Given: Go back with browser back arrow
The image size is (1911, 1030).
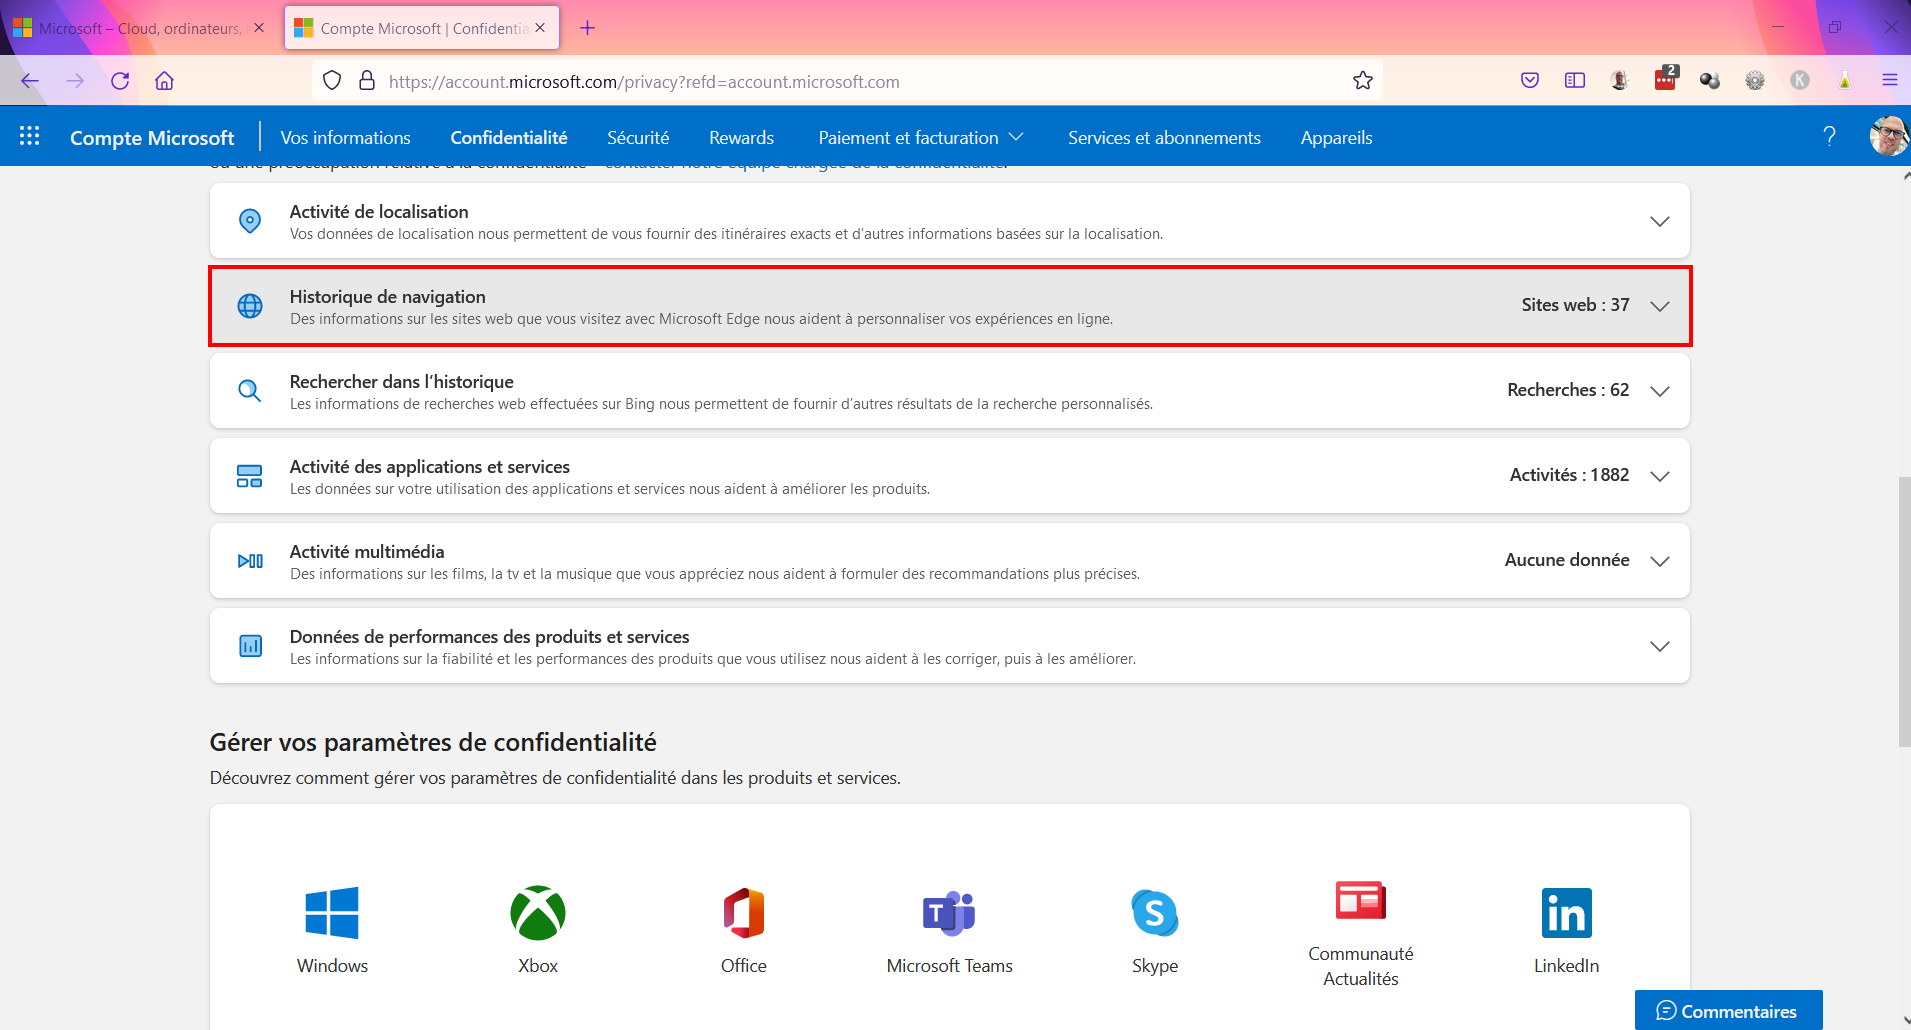Looking at the screenshot, I should [x=30, y=81].
